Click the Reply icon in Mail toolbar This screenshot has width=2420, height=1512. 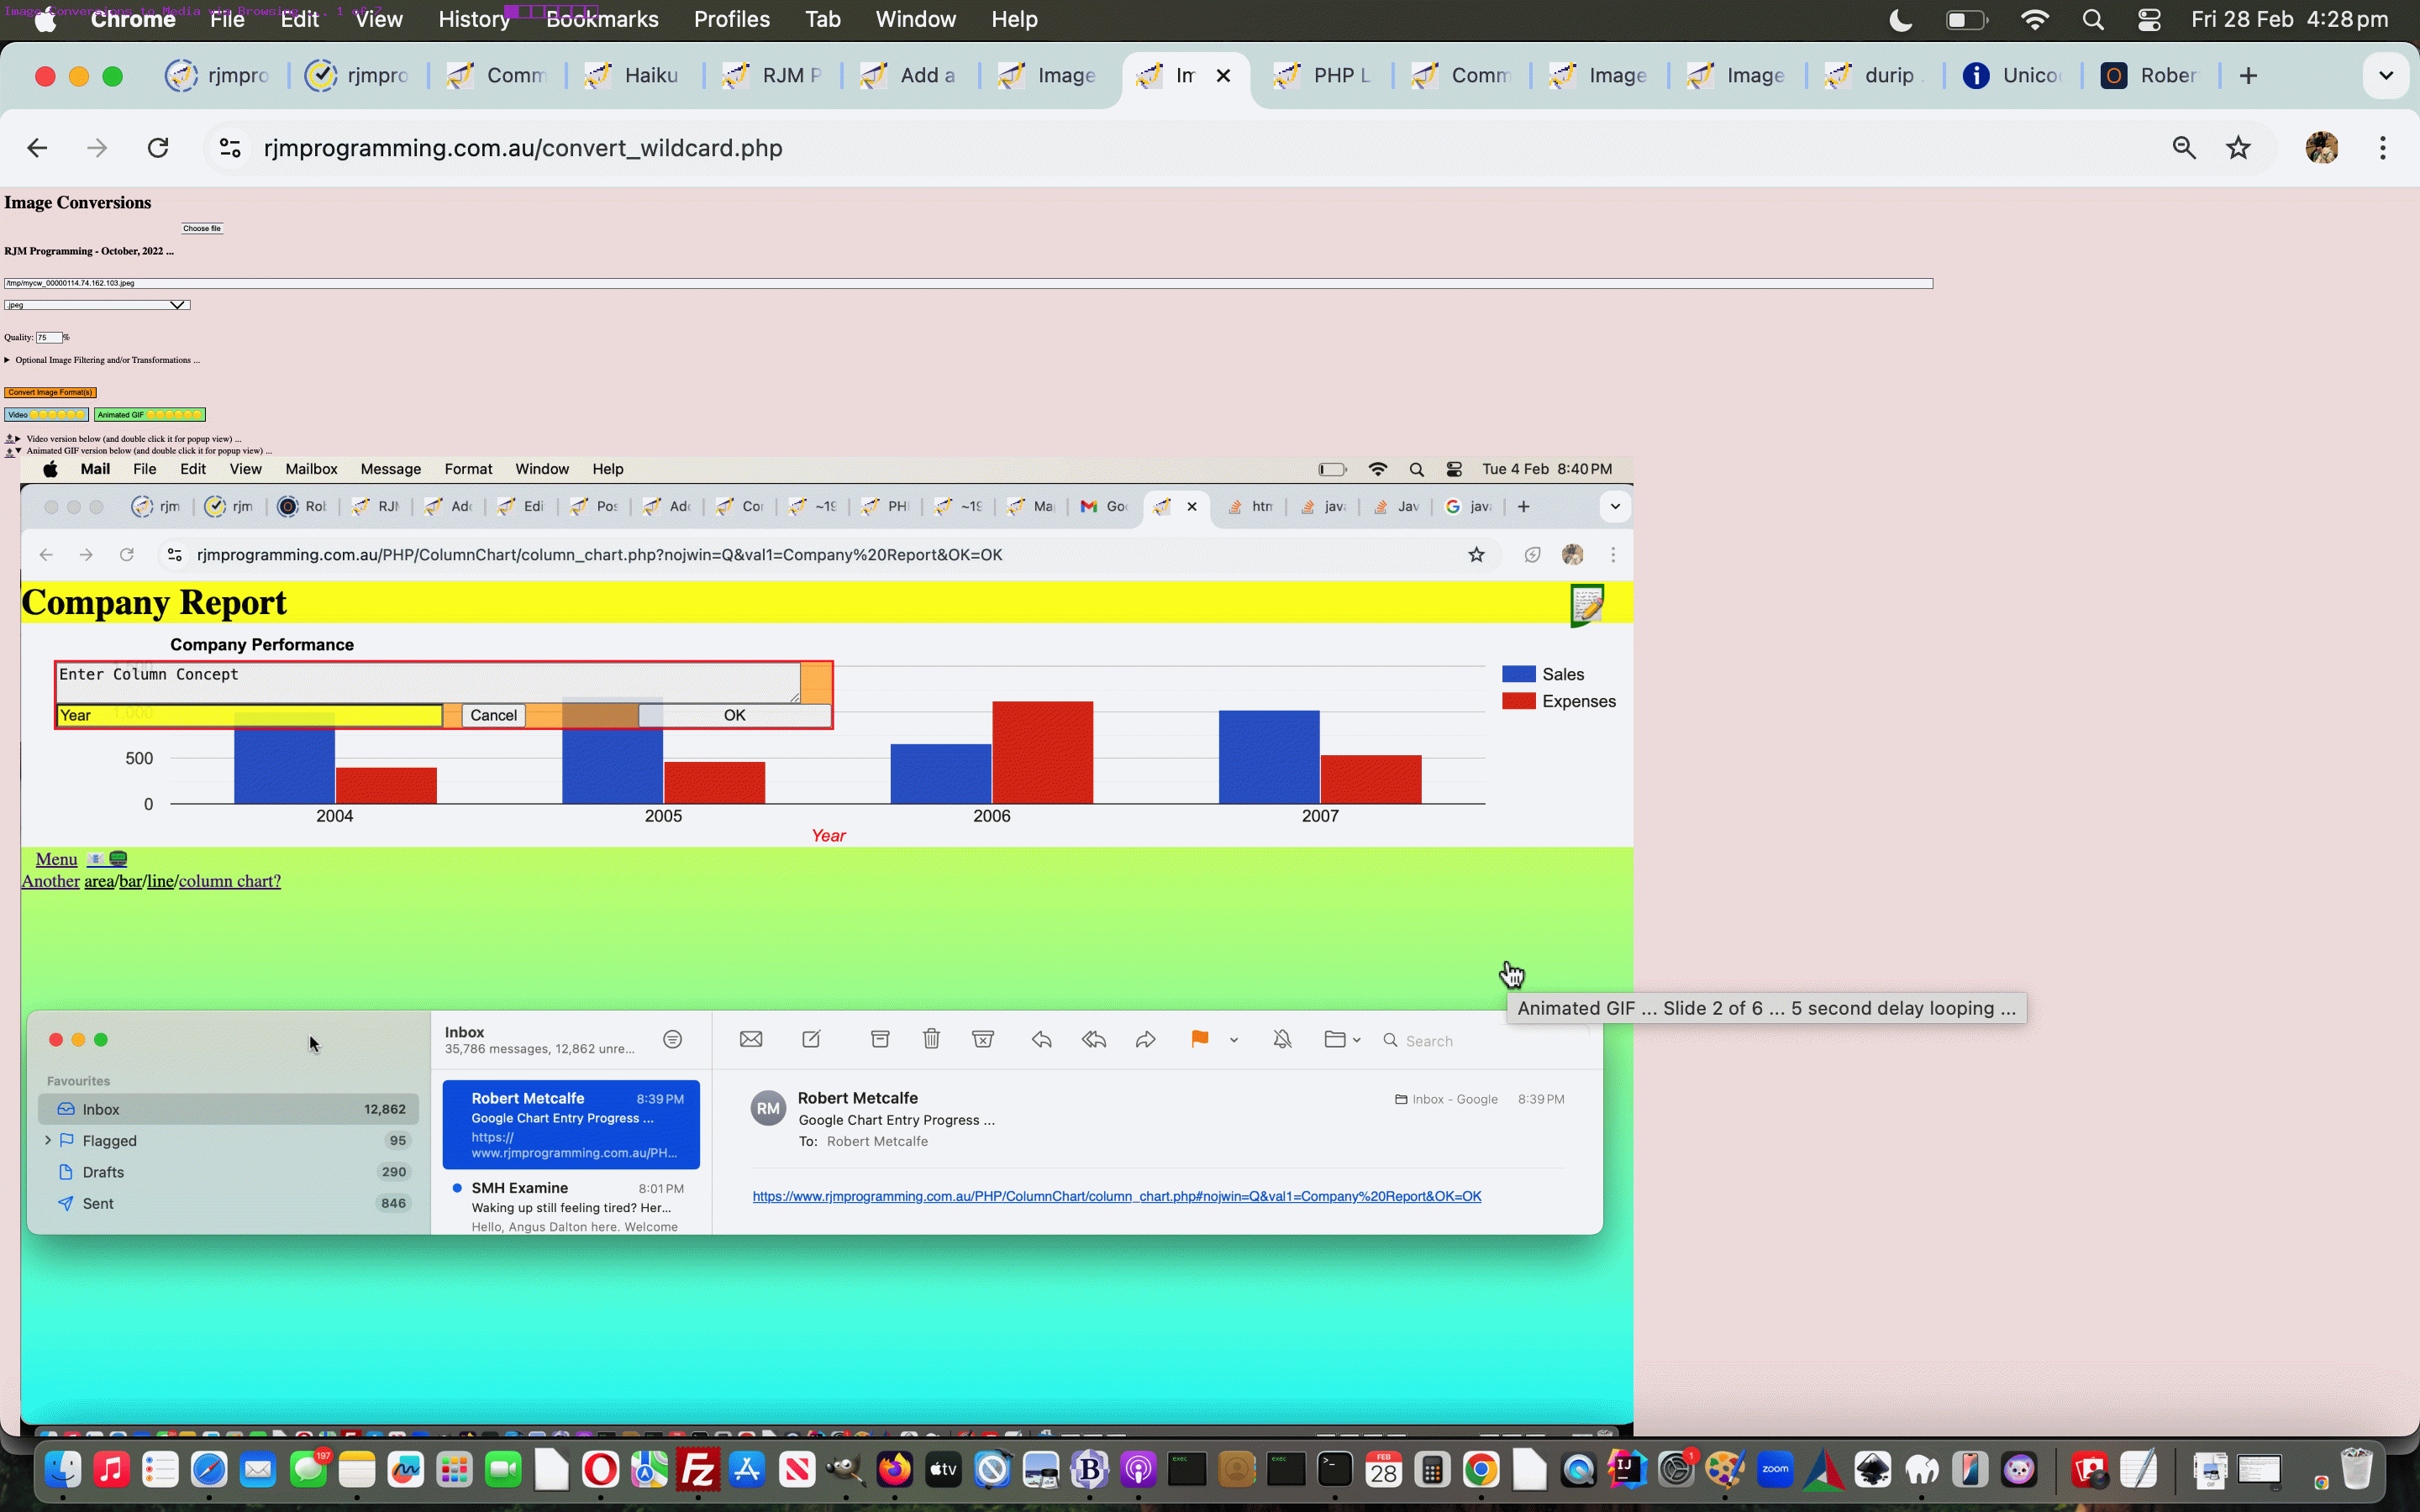pos(1040,1040)
